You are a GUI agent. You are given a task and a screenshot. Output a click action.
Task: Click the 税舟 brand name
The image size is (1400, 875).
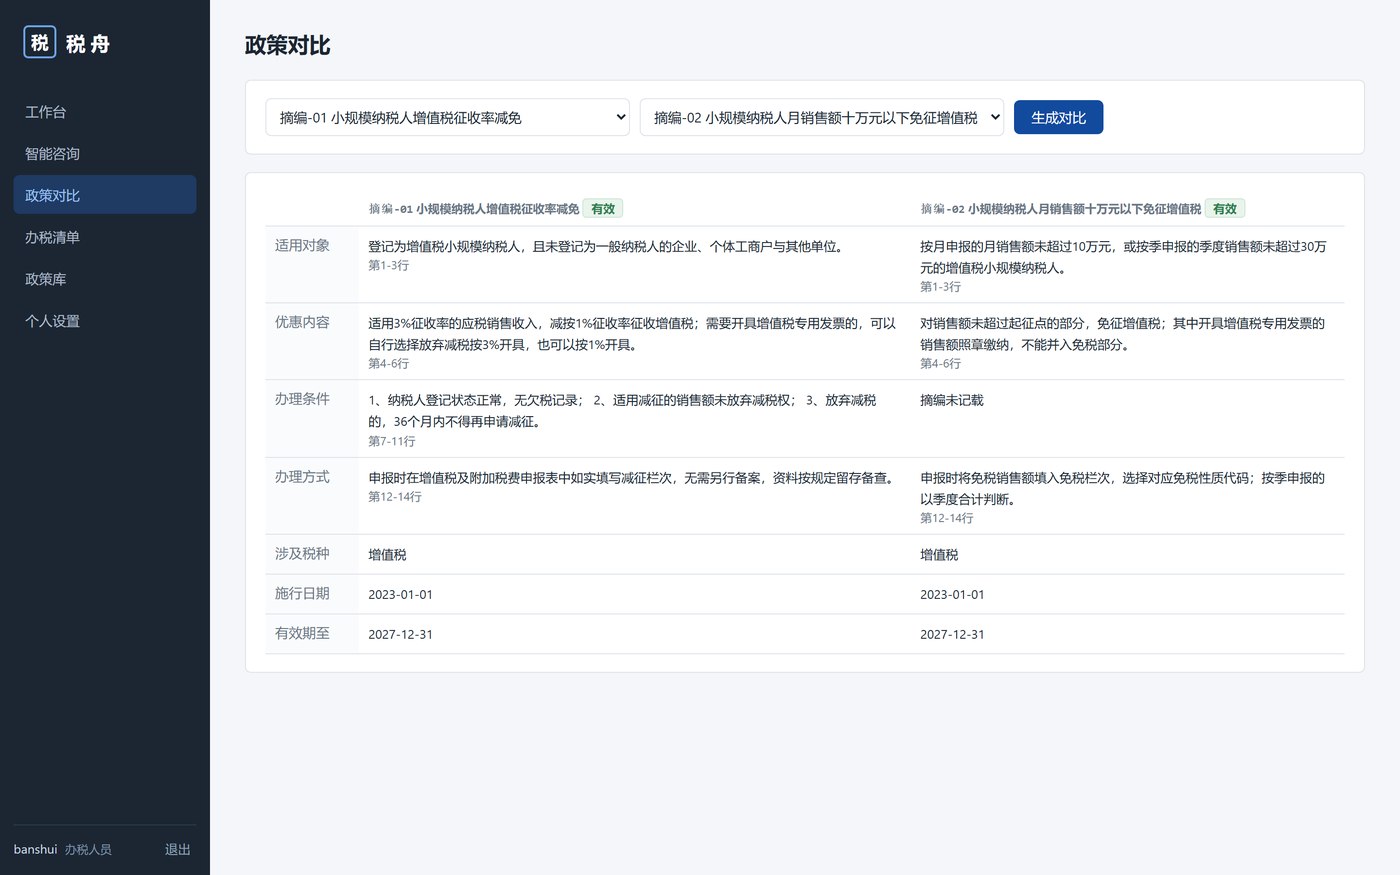point(88,43)
